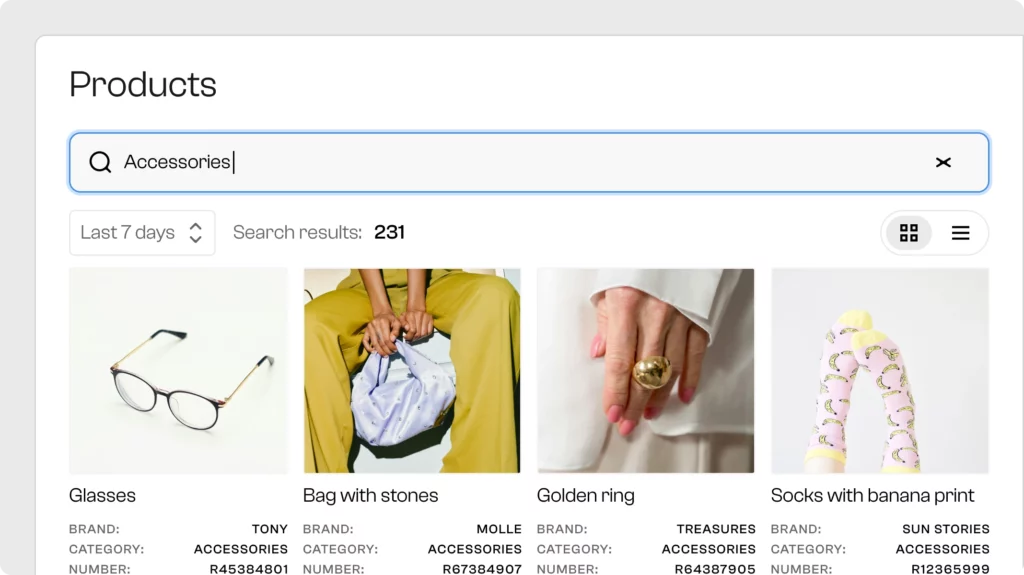Viewport: 1024px width, 575px height.
Task: Open the Bag with stones image
Action: click(x=412, y=370)
